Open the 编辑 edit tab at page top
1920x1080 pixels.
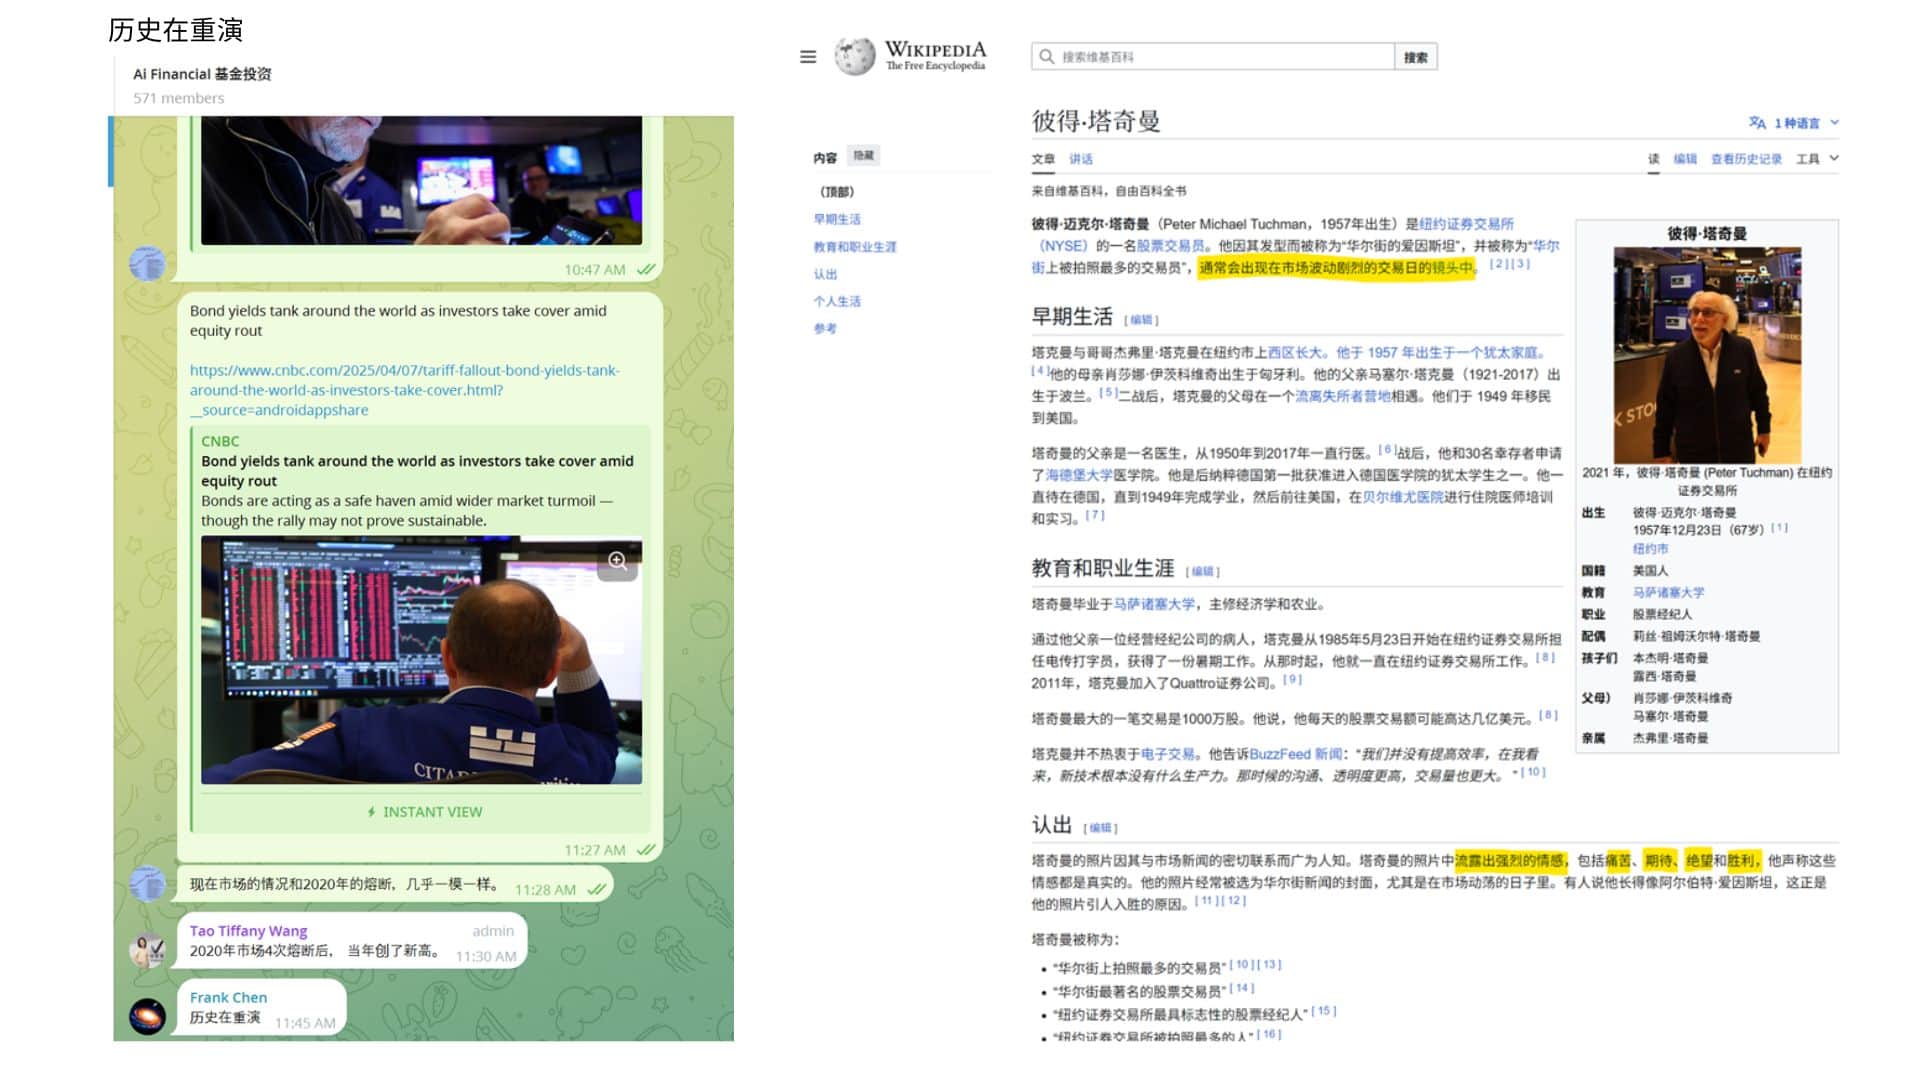[x=1685, y=159]
